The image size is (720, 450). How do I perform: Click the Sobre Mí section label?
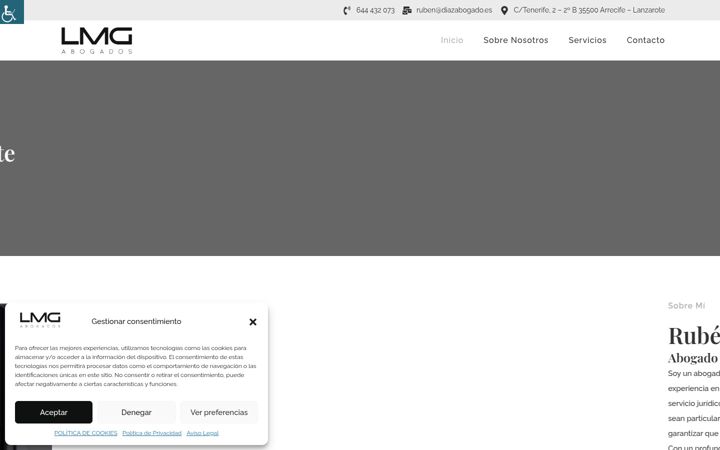pos(686,306)
